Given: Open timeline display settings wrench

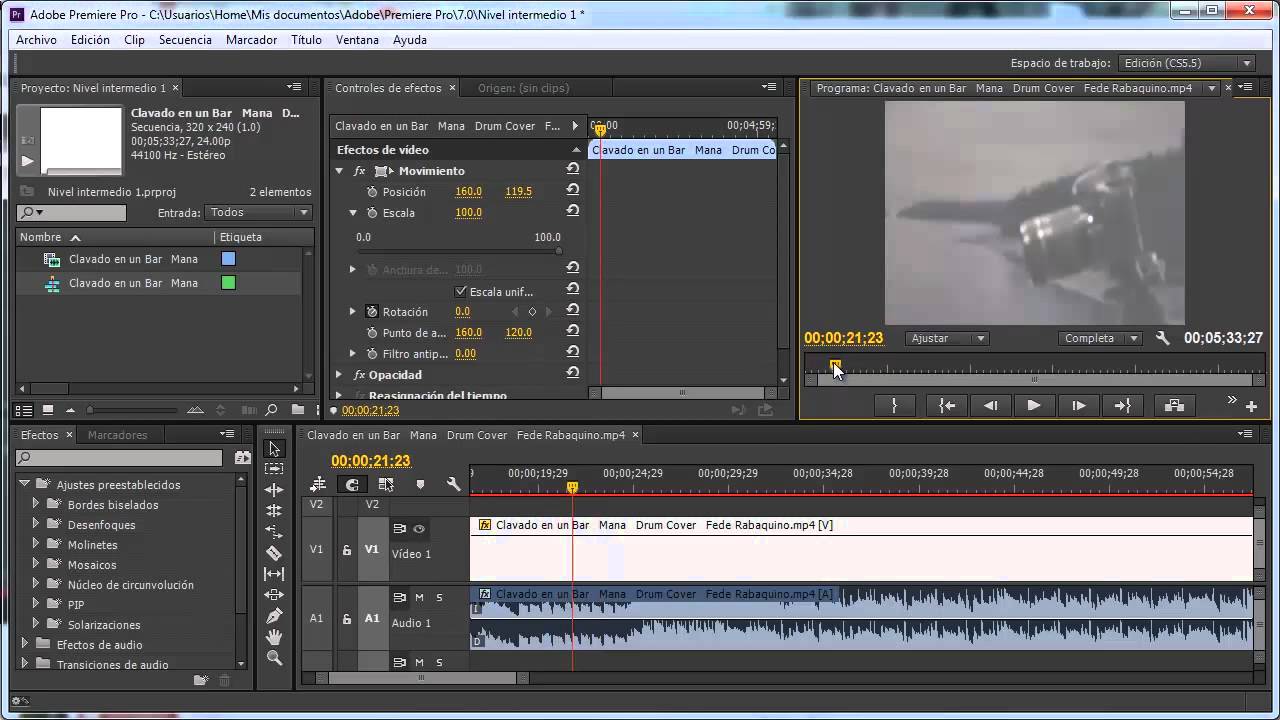Looking at the screenshot, I should [453, 484].
